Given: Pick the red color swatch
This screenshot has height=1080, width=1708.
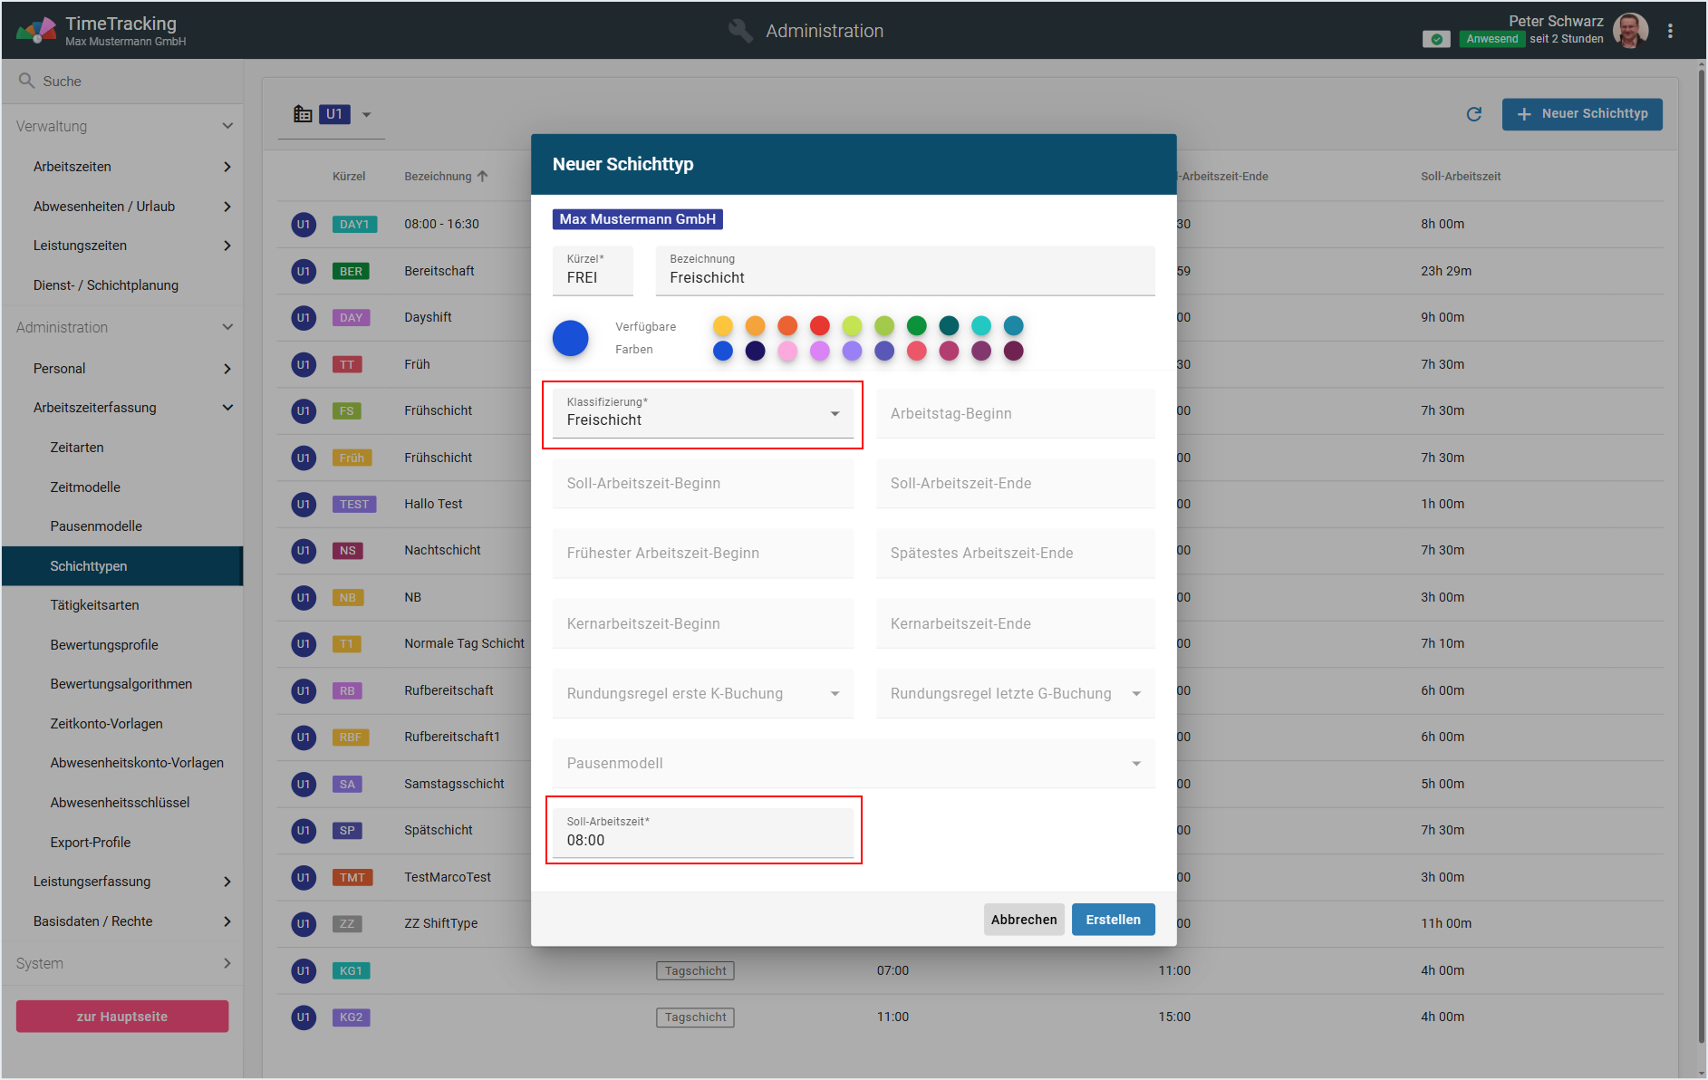Looking at the screenshot, I should pos(819,326).
